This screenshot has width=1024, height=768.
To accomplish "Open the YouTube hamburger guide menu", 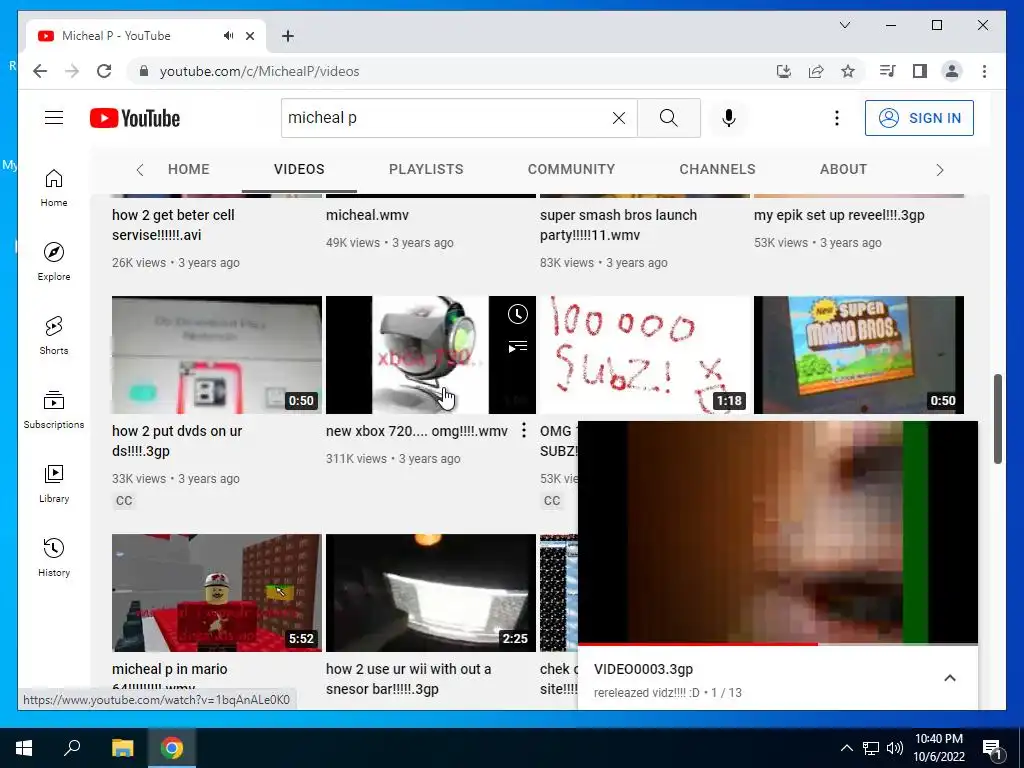I will [54, 118].
